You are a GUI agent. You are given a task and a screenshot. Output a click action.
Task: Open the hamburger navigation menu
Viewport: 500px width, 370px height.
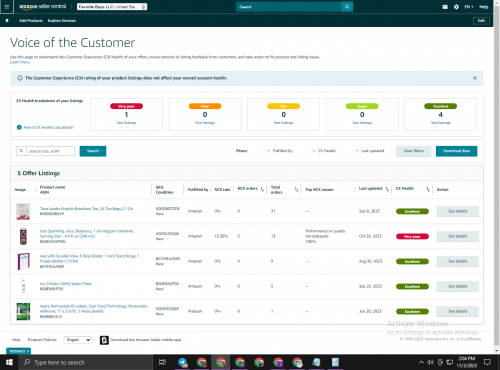pos(7,7)
